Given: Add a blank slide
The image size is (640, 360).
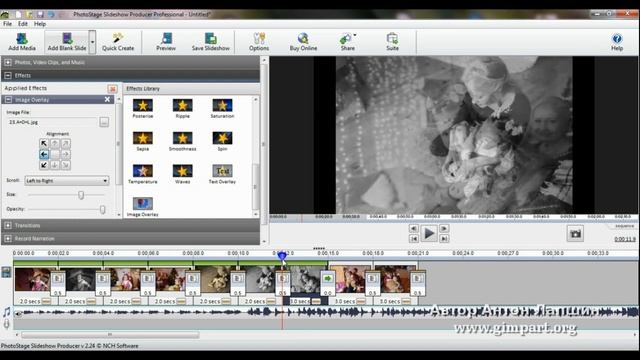Looking at the screenshot, I should (67, 42).
